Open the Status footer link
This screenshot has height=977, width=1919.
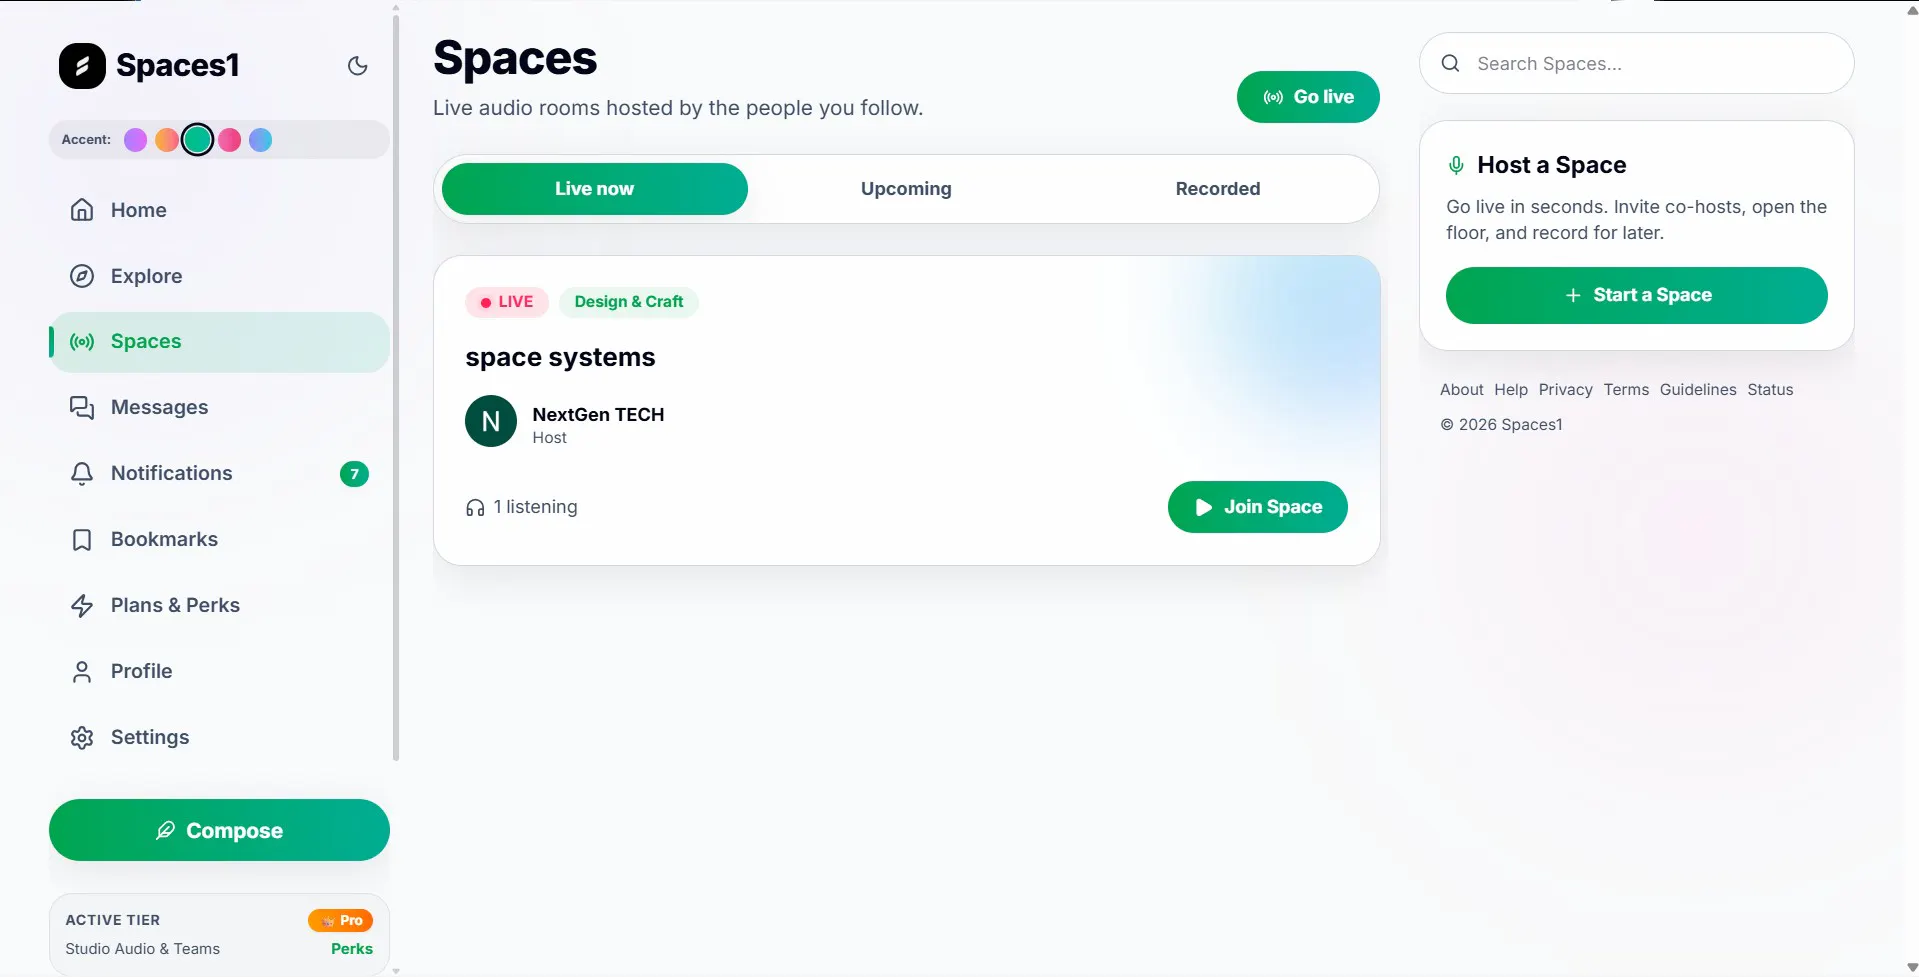point(1770,390)
